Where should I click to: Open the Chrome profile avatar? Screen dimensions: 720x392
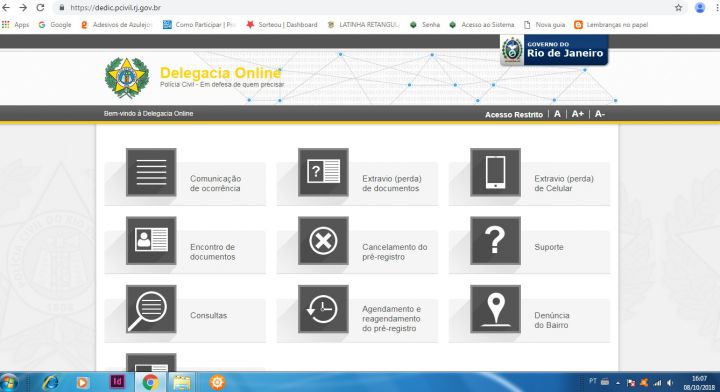[700, 8]
